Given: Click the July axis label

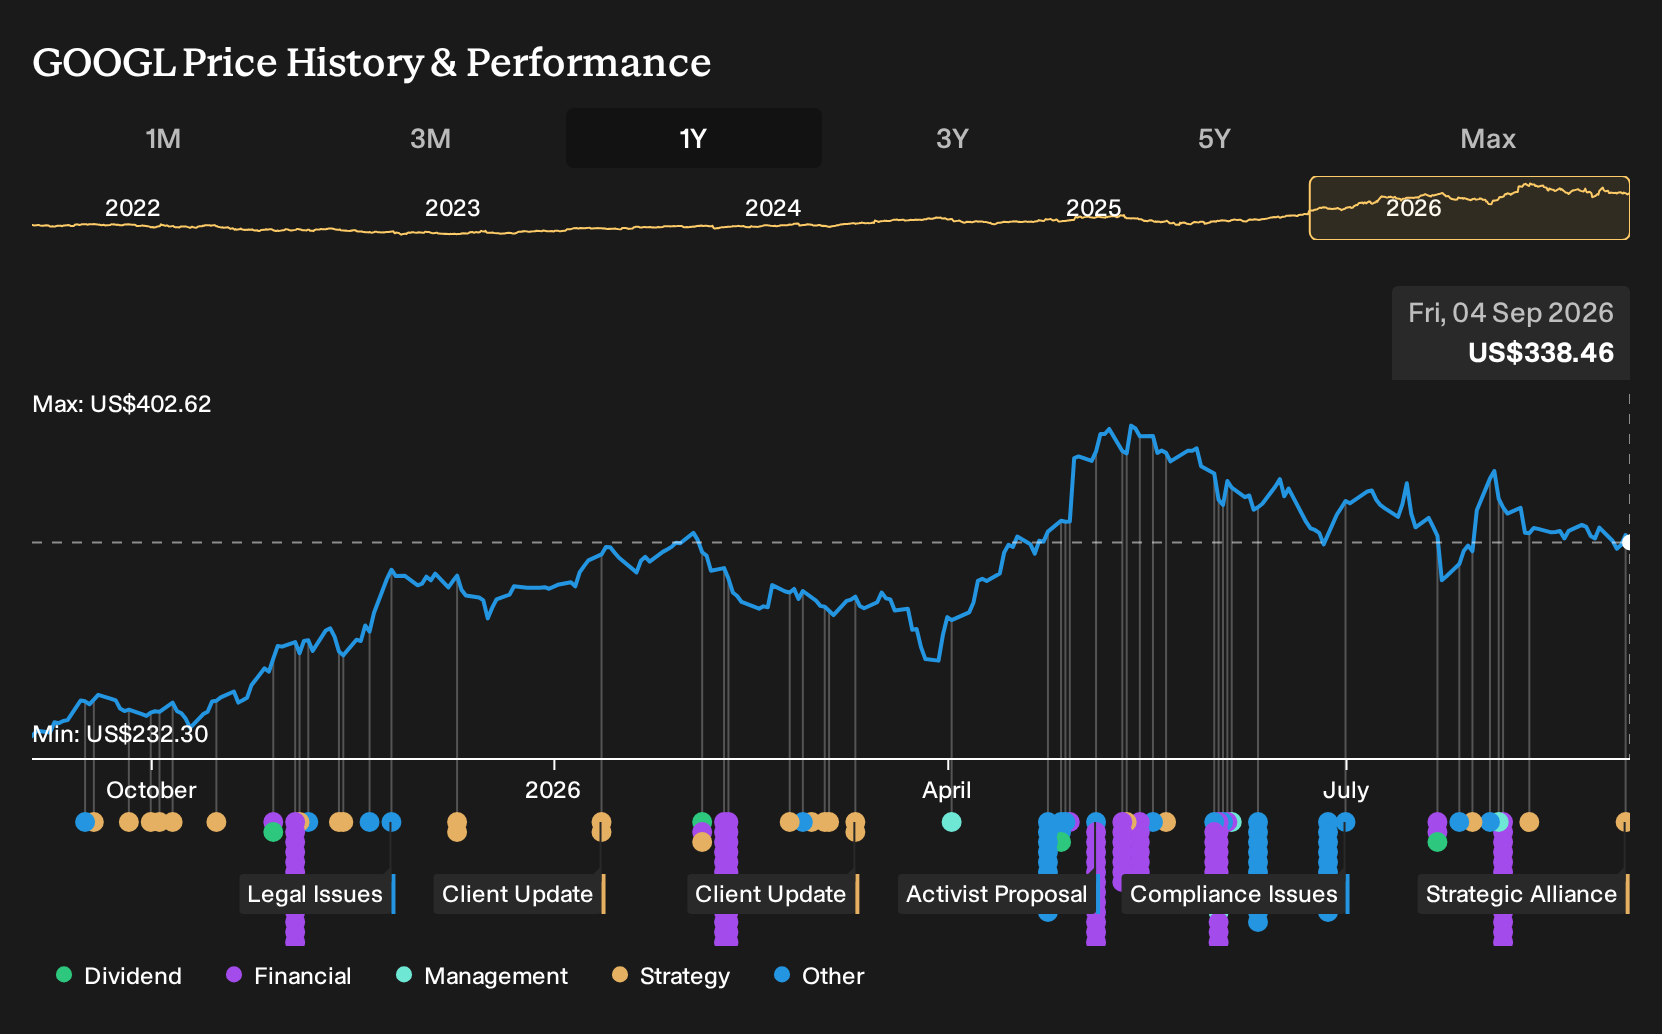Looking at the screenshot, I should pos(1345,790).
